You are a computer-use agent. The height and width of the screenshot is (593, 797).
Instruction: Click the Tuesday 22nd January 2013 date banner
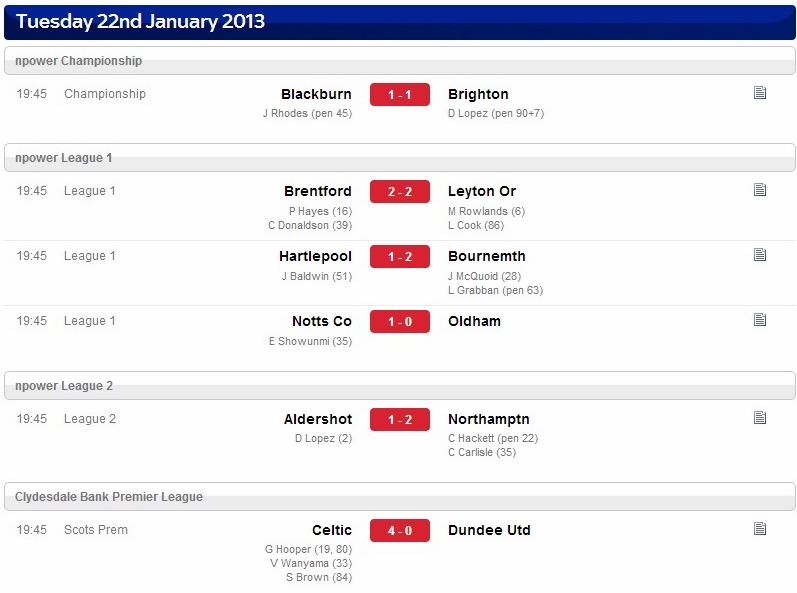point(400,22)
